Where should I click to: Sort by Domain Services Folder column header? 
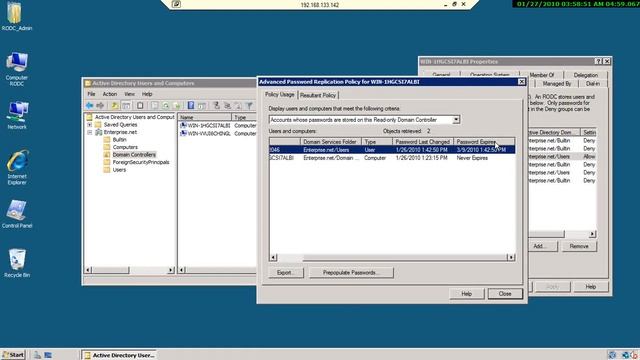[331, 142]
